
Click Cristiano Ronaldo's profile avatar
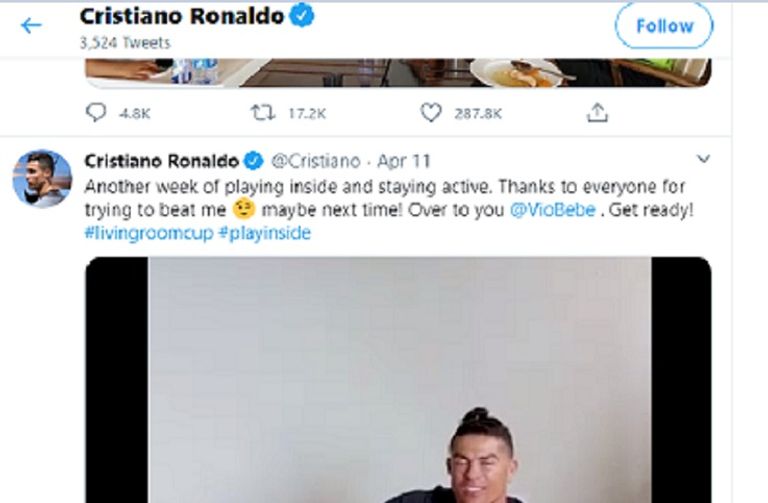(x=42, y=178)
